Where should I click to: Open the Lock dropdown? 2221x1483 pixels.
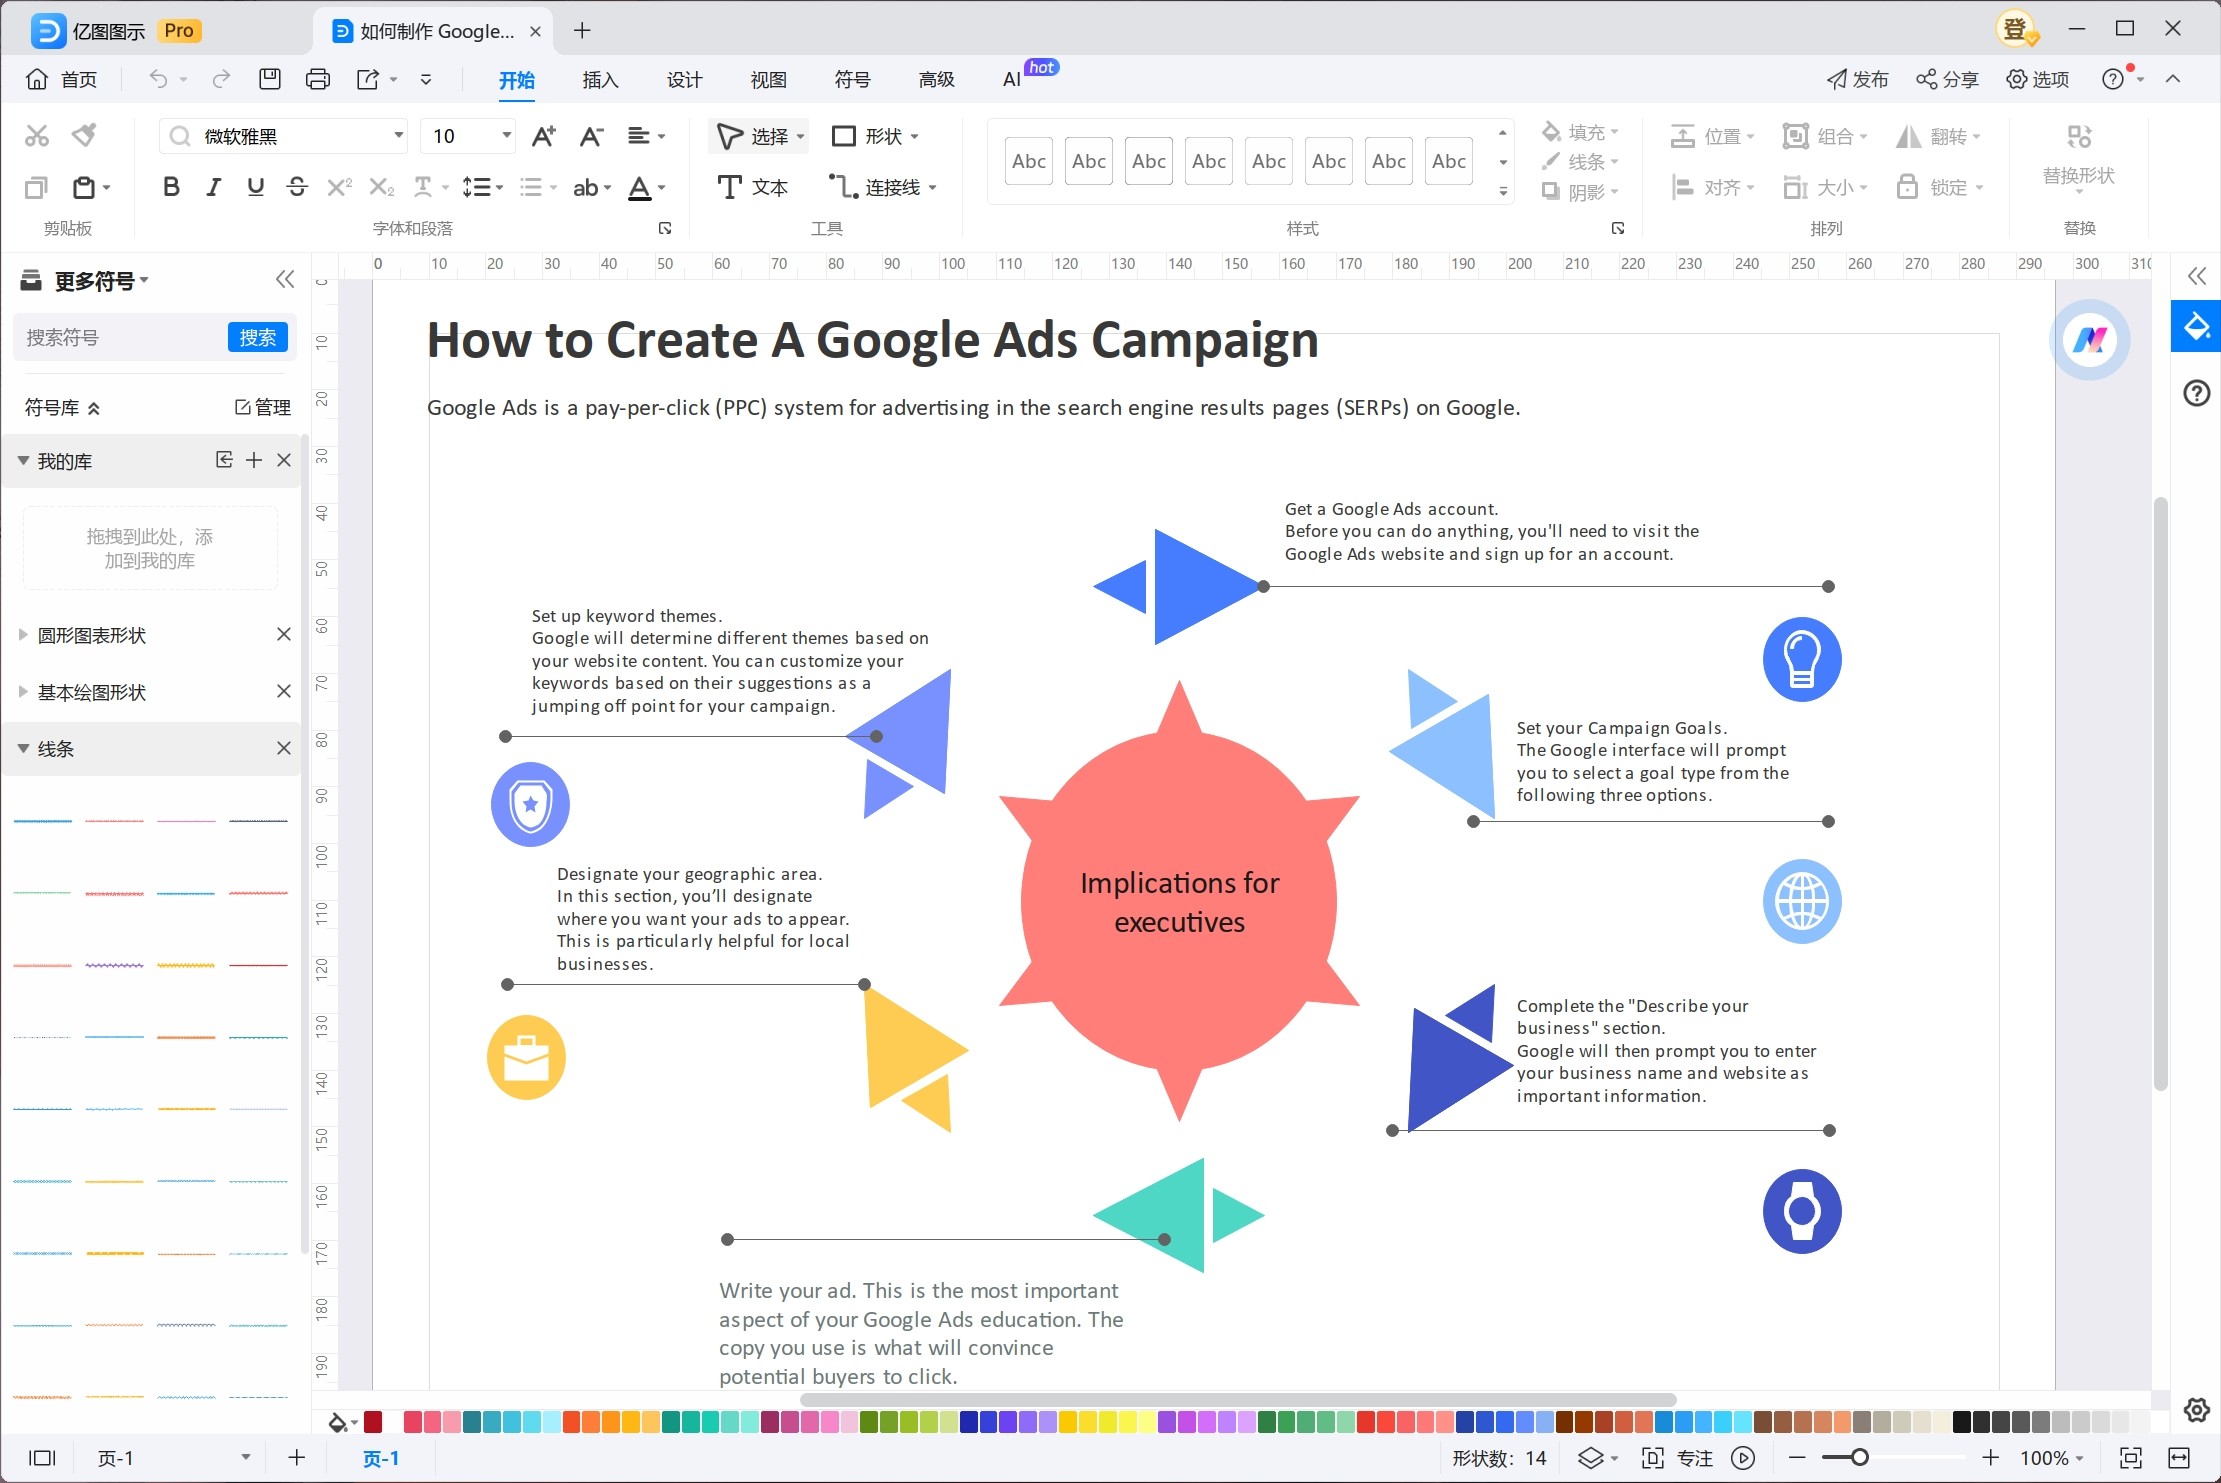pos(1940,187)
